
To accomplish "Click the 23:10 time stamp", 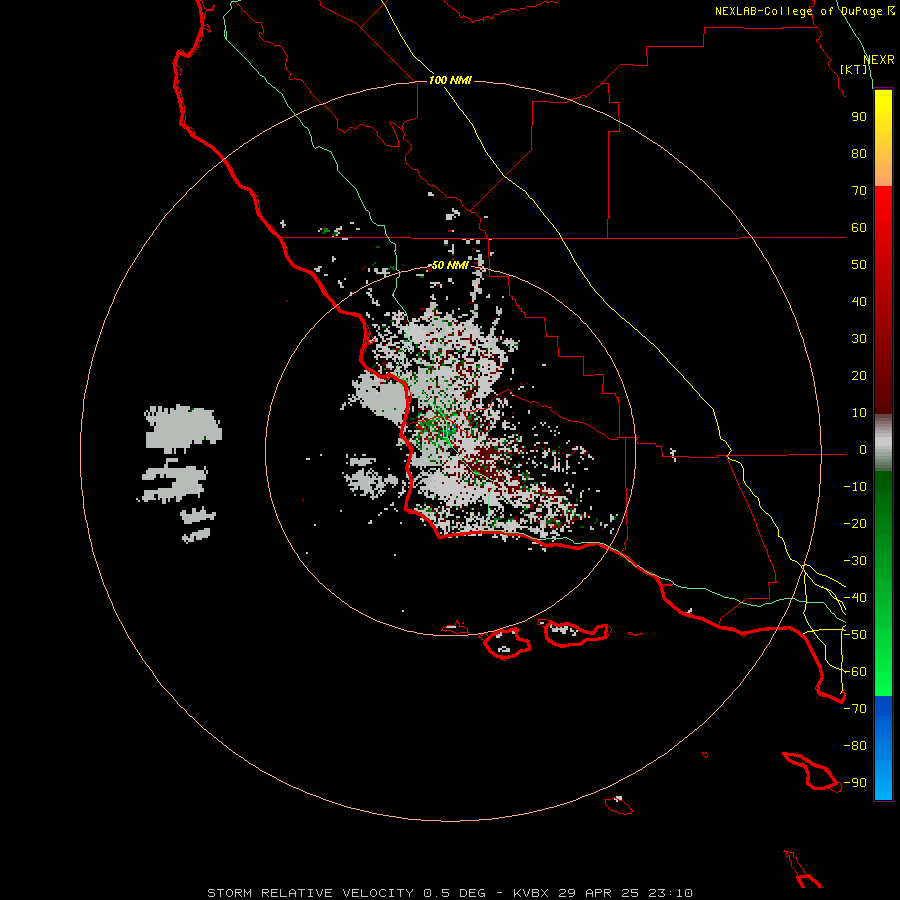I will [670, 893].
